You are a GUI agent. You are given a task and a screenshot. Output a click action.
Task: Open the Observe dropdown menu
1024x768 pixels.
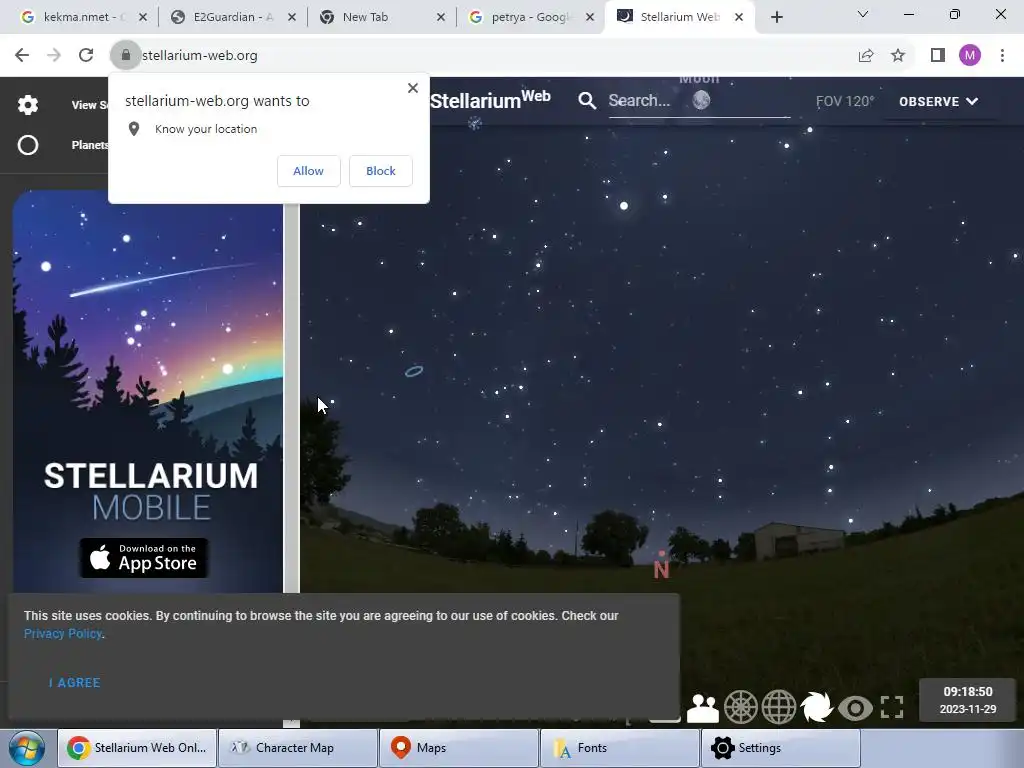pos(938,101)
